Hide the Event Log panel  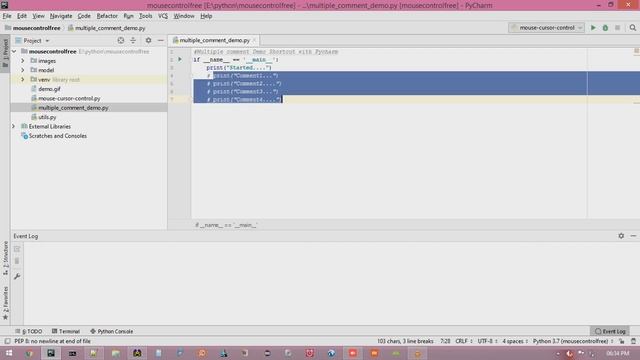pyautogui.click(x=633, y=236)
